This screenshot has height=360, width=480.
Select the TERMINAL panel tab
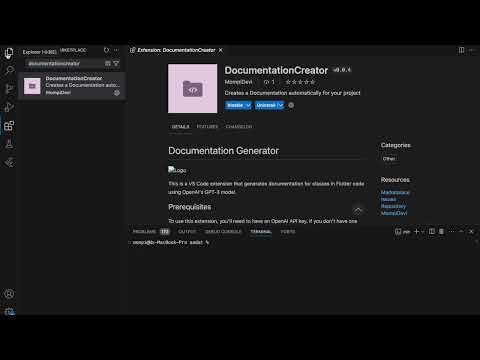click(x=261, y=232)
